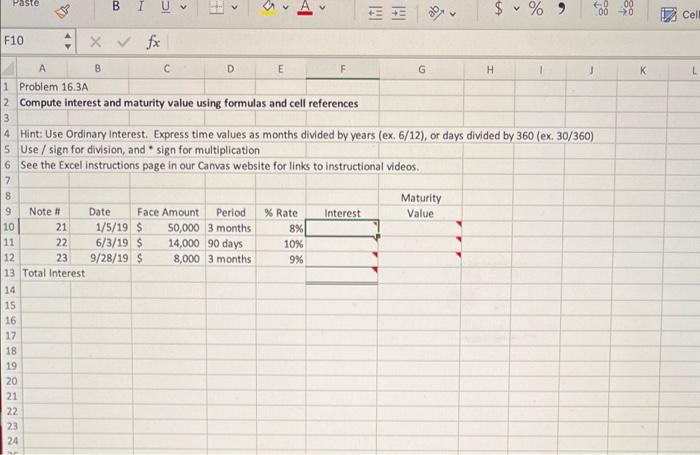
Task: Select column A header
Action: pyautogui.click(x=42, y=68)
